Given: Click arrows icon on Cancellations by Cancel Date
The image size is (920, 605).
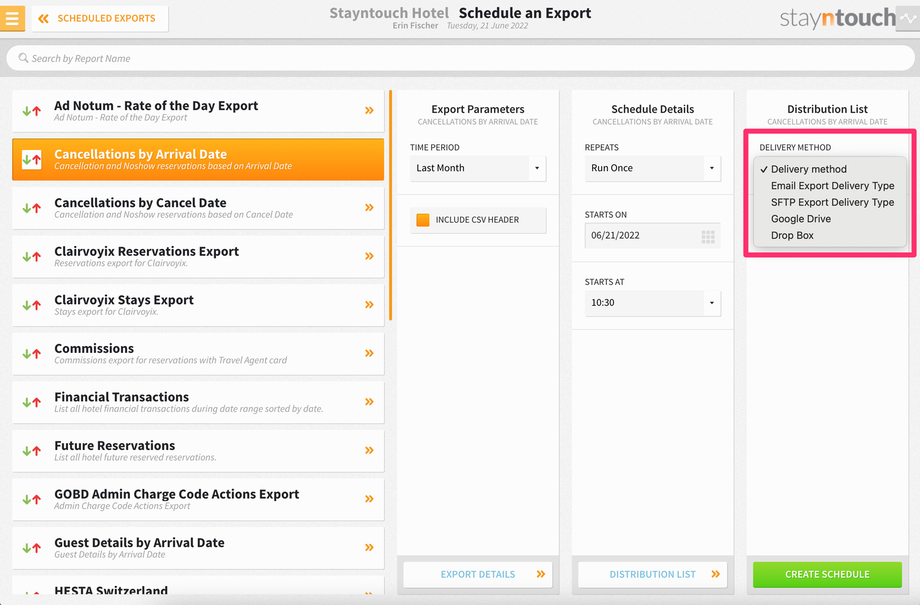Looking at the screenshot, I should click(32, 208).
